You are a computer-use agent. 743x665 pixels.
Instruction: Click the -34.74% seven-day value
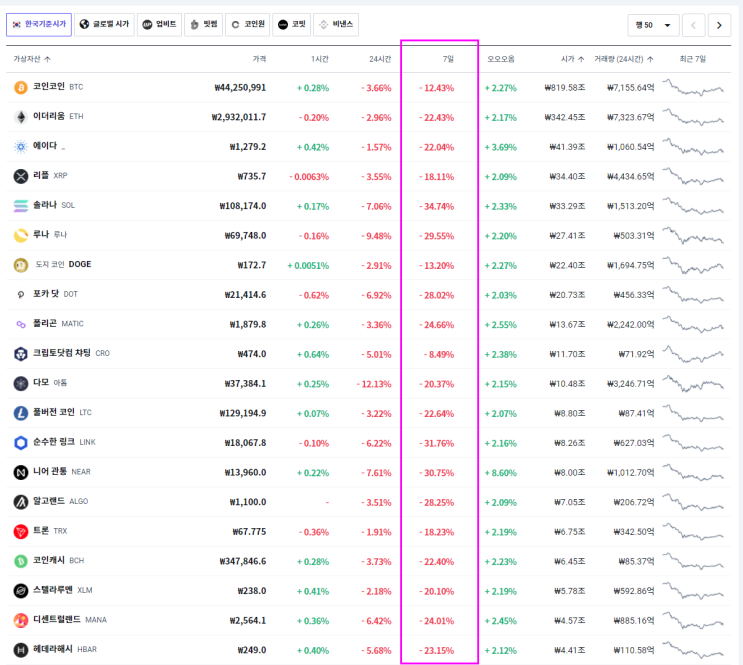click(x=436, y=206)
